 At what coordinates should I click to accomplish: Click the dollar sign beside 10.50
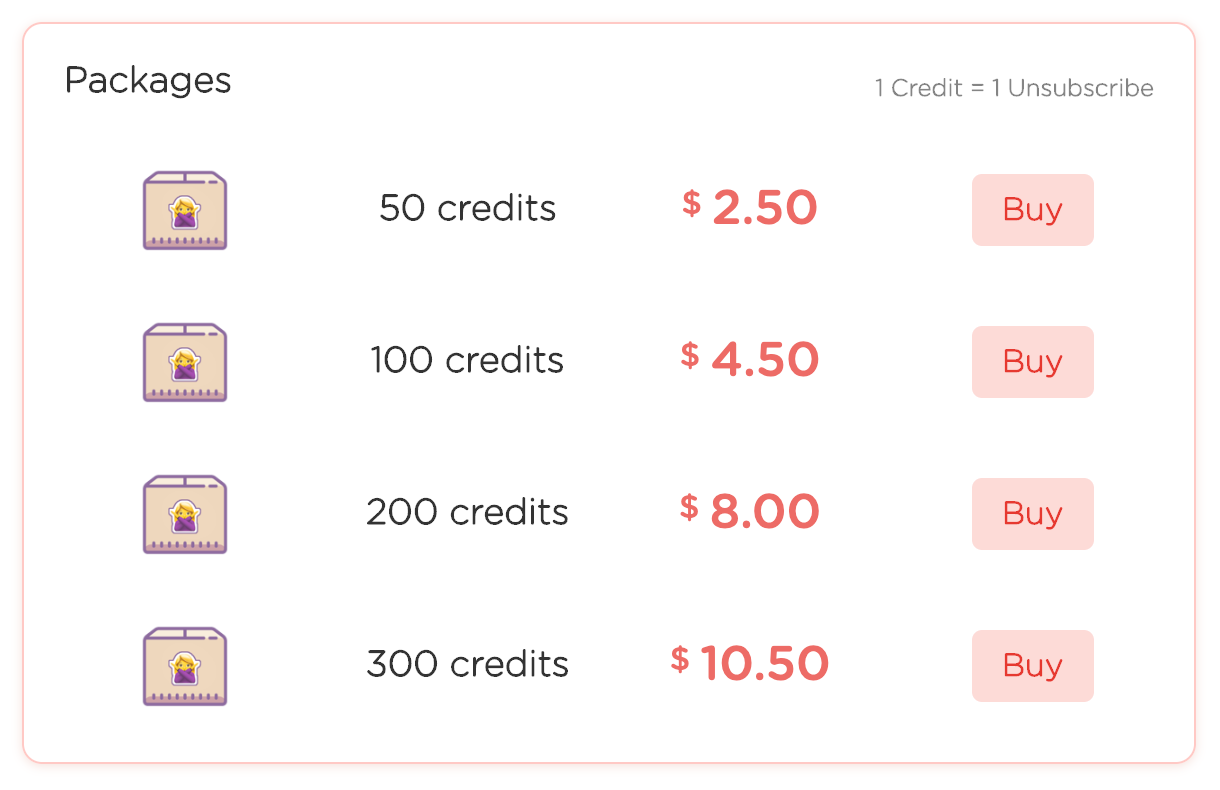(x=680, y=659)
